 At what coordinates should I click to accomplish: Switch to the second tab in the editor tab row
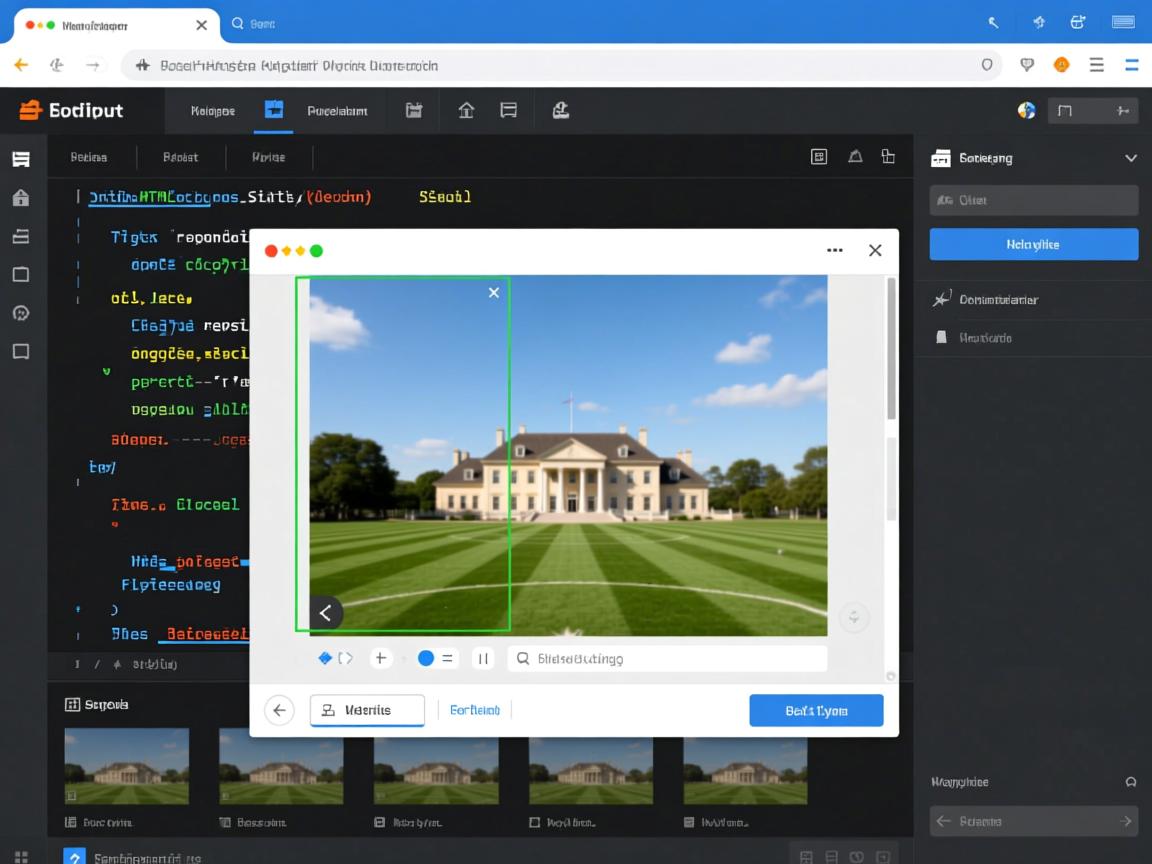[181, 157]
